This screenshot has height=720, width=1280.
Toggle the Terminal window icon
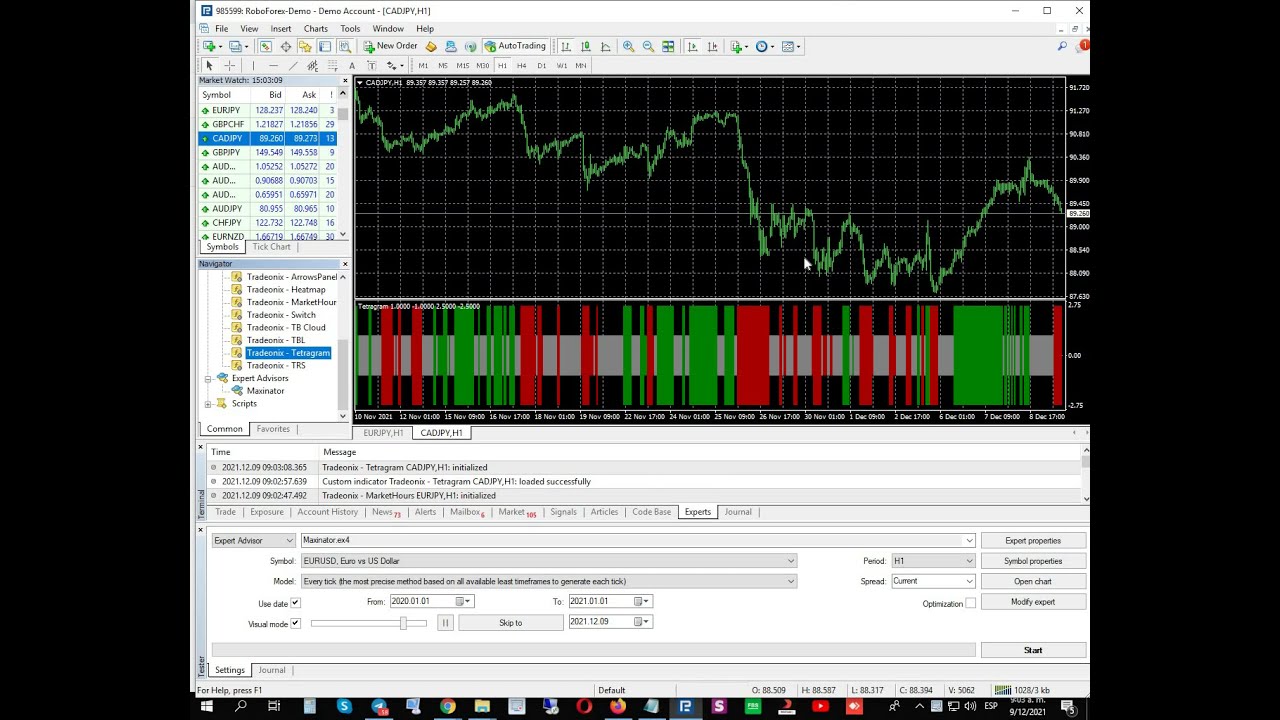pyautogui.click(x=325, y=46)
